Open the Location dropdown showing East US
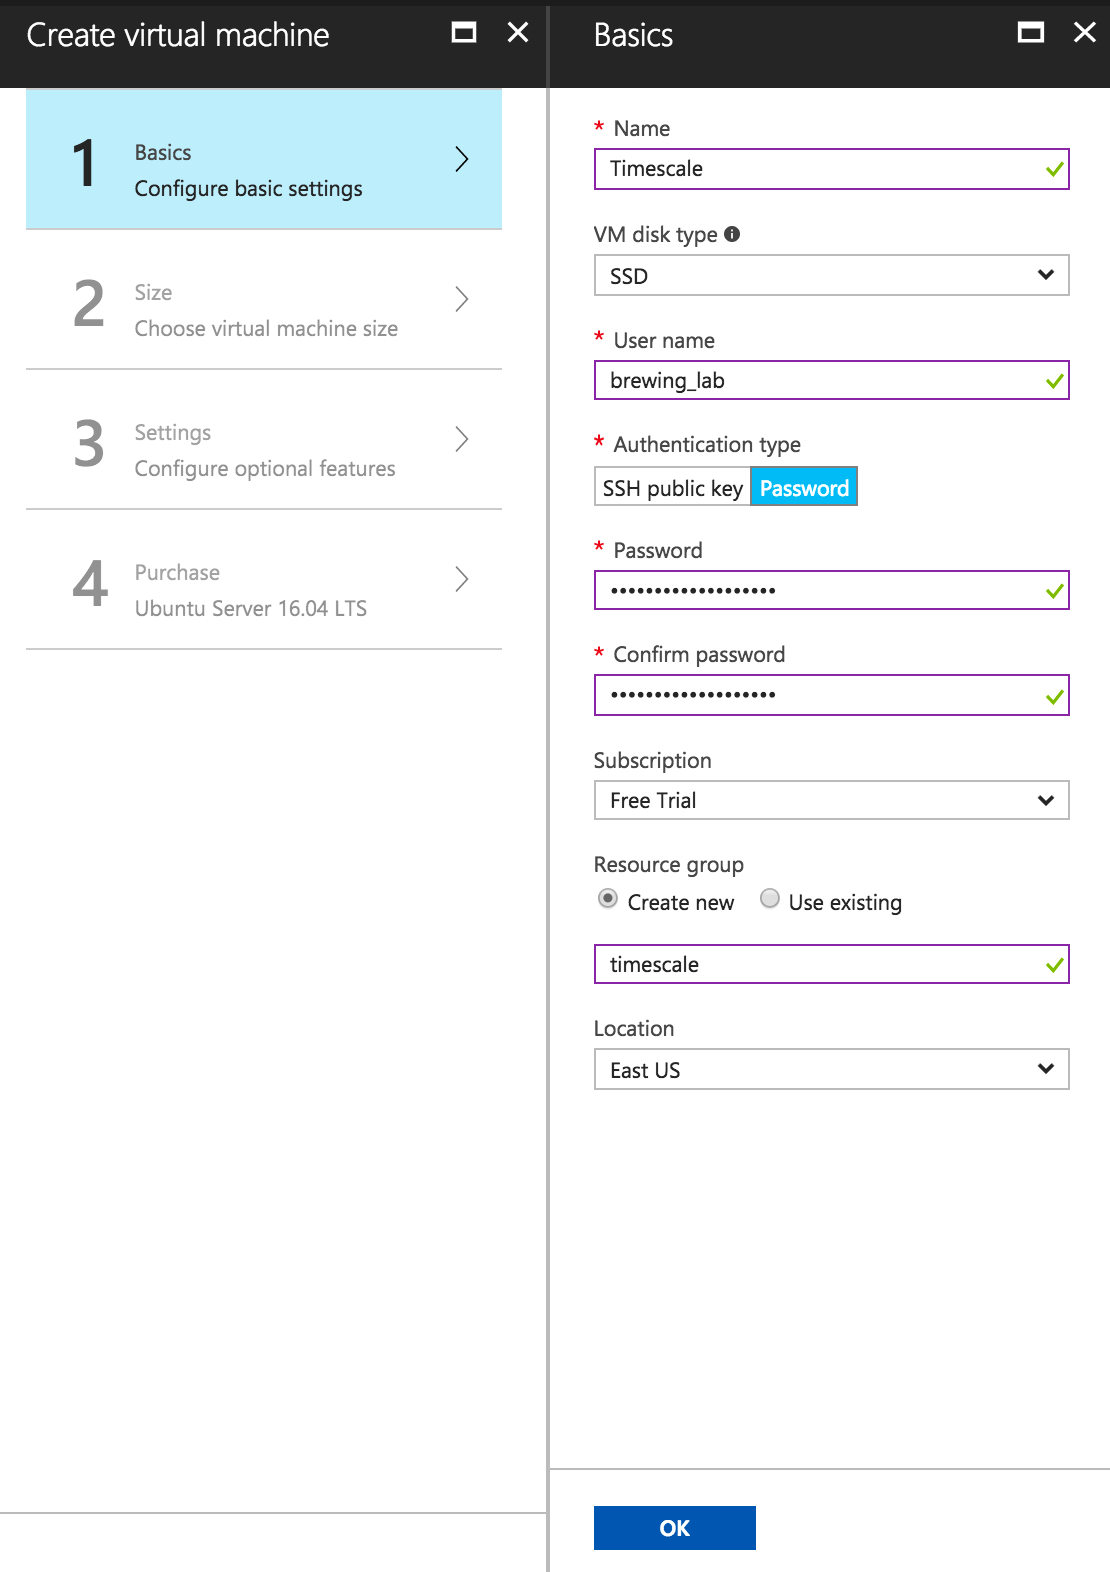This screenshot has height=1572, width=1110. (831, 1070)
